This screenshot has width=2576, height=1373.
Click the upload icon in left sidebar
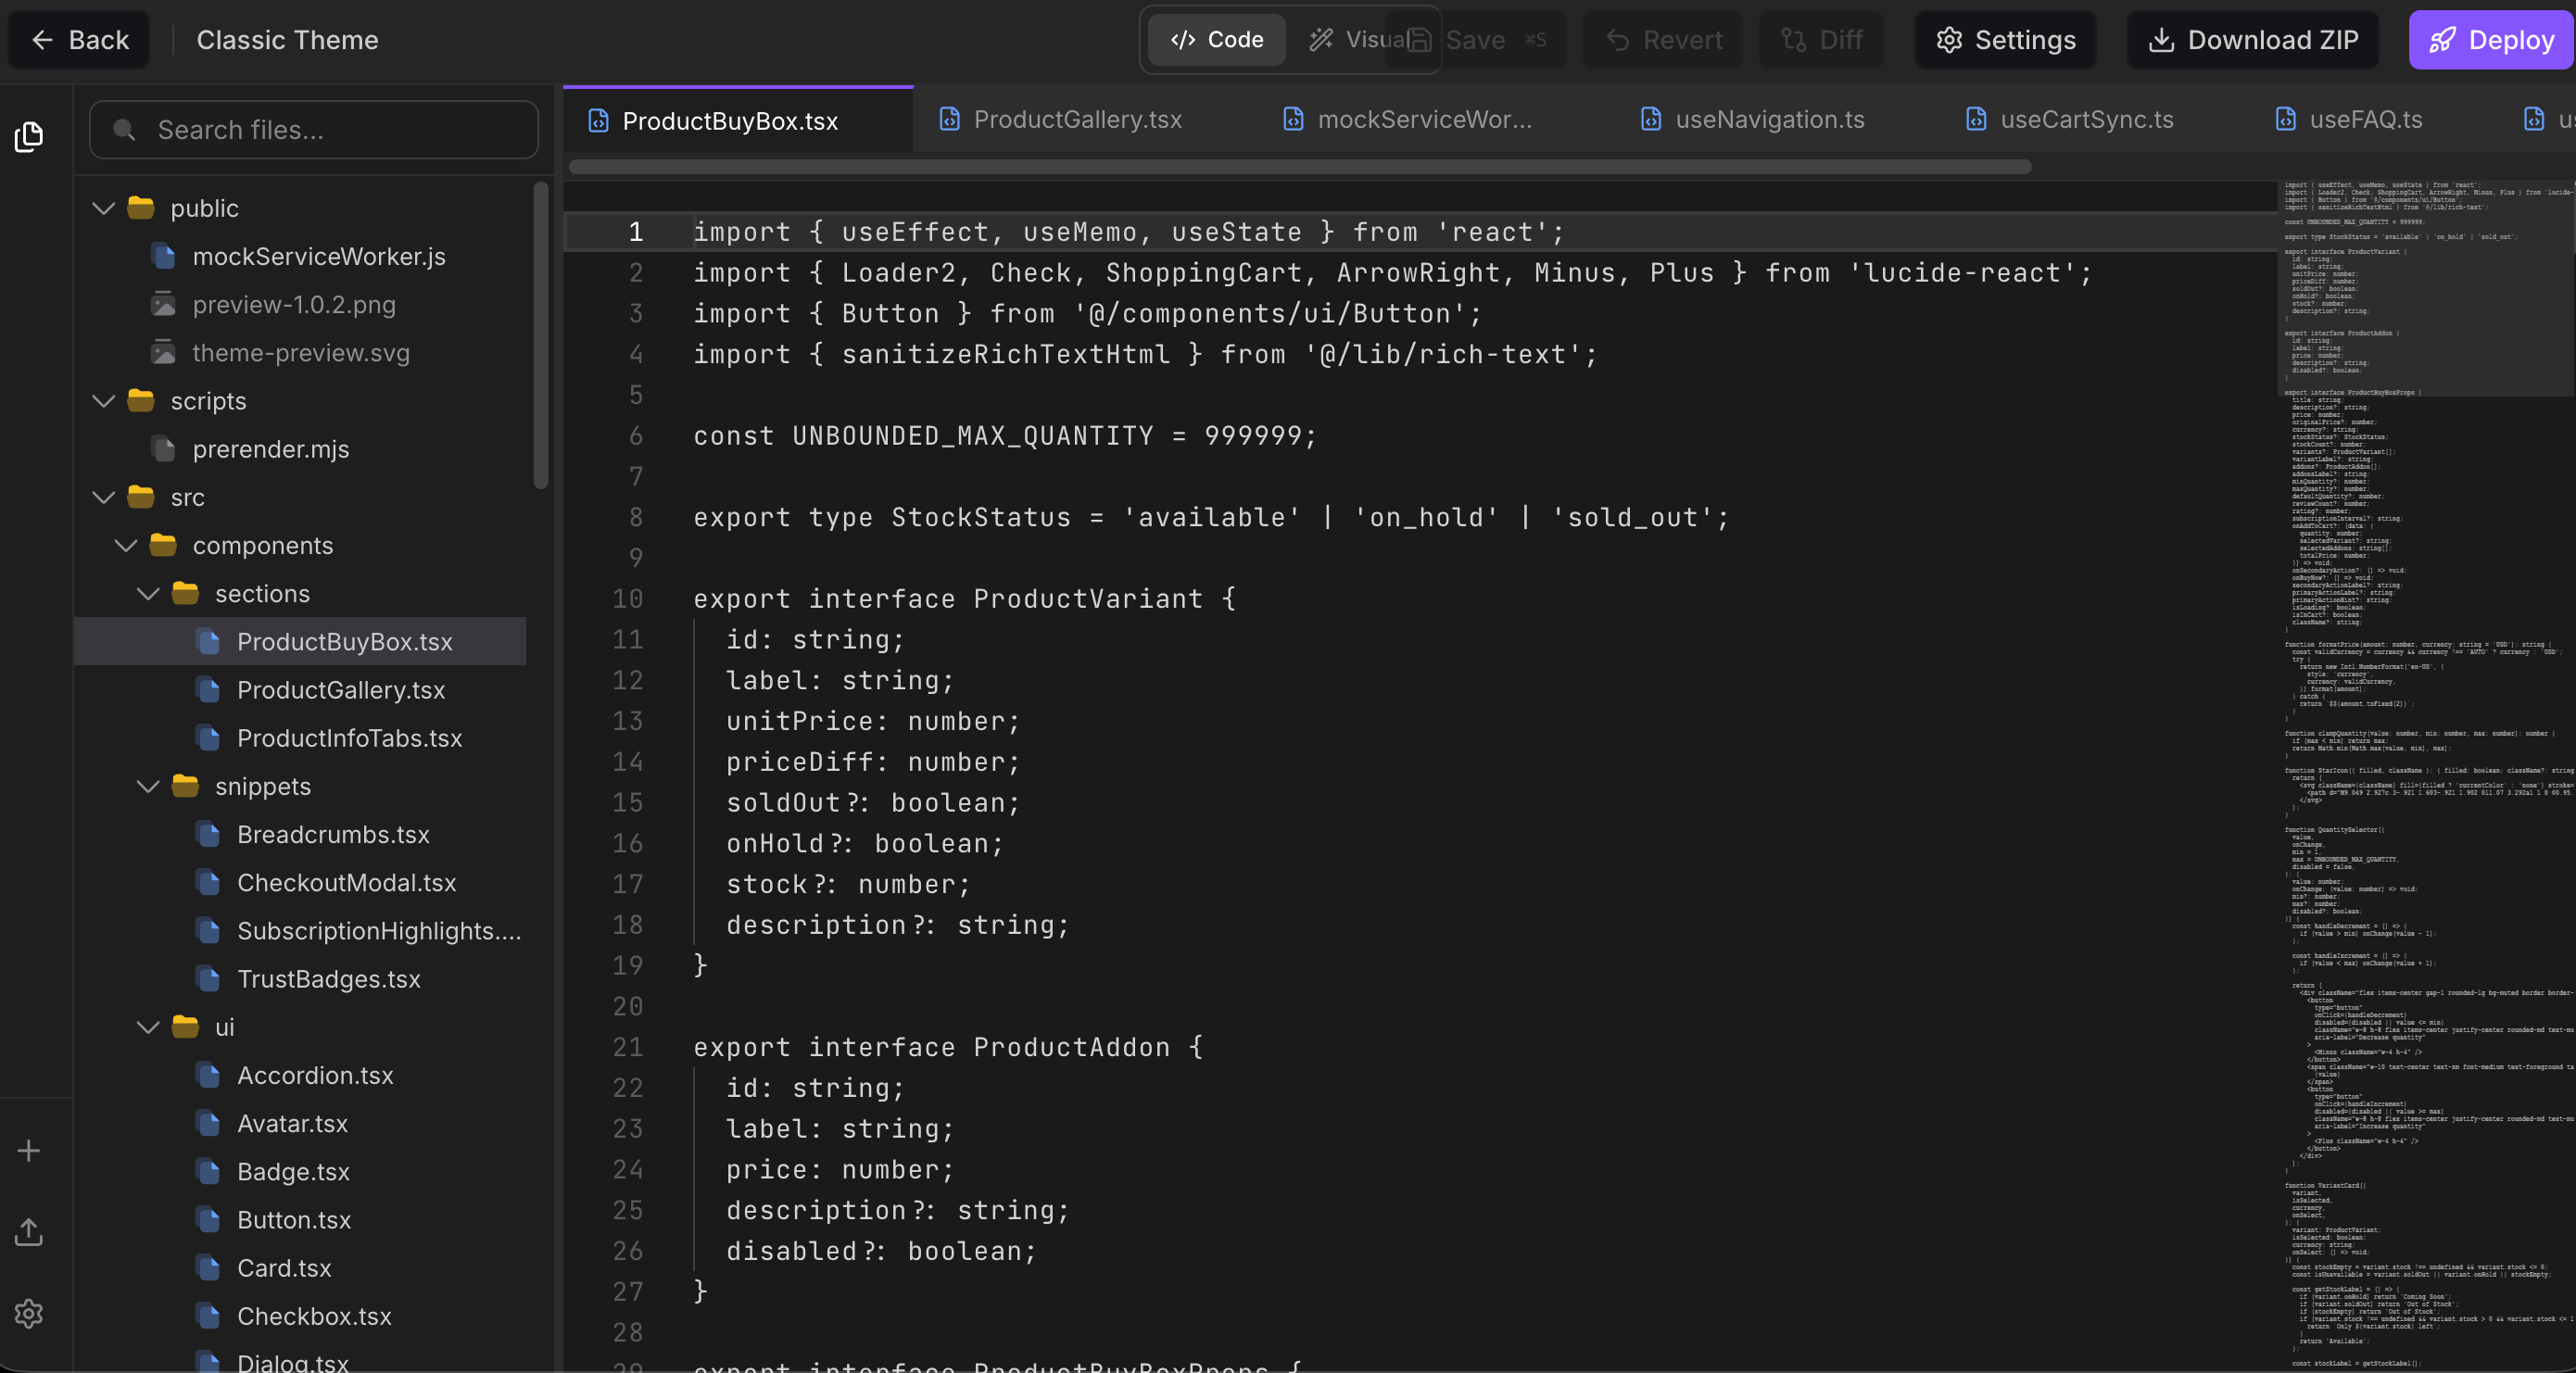coord(29,1232)
